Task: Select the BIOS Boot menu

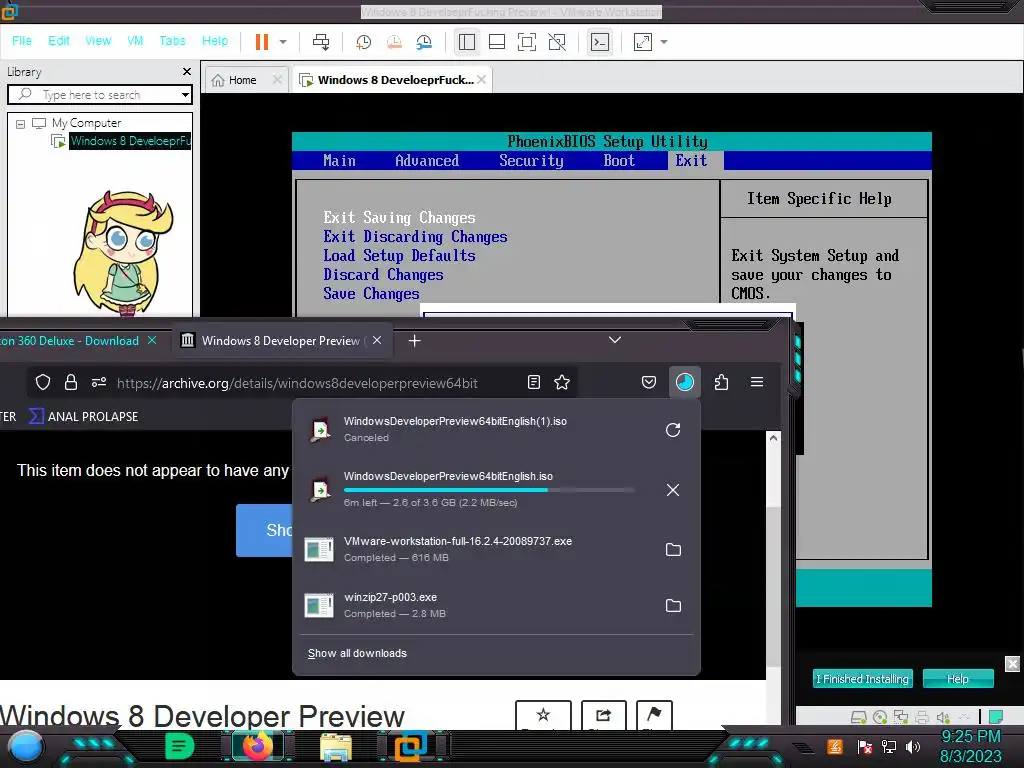Action: [x=619, y=161]
